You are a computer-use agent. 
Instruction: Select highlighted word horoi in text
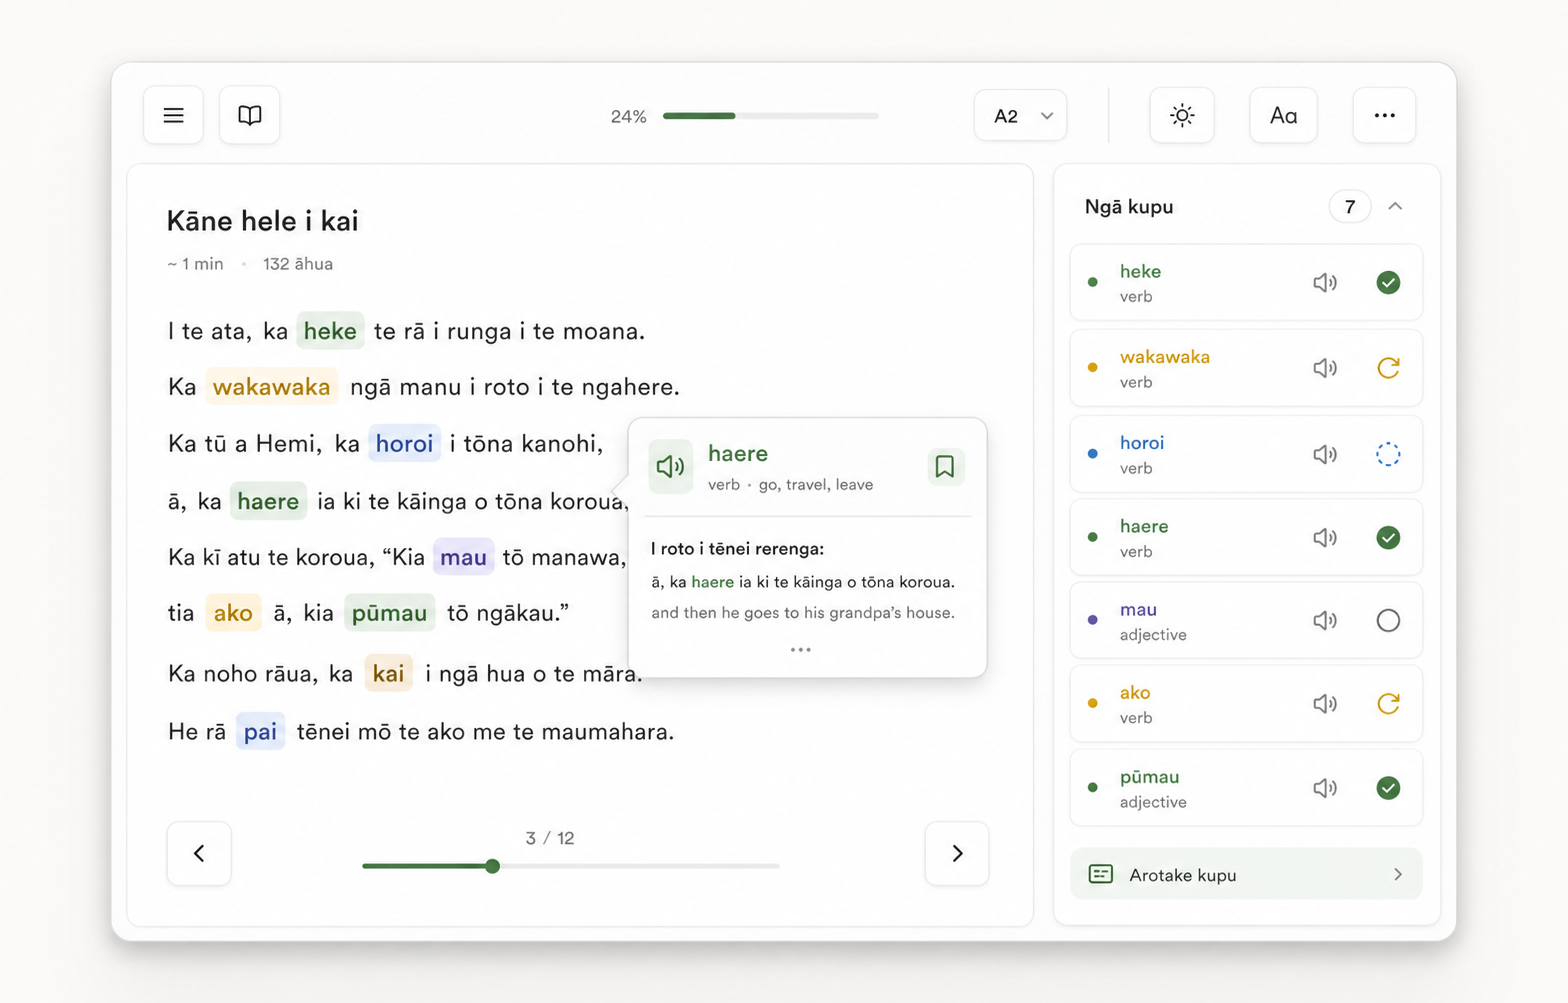point(404,443)
